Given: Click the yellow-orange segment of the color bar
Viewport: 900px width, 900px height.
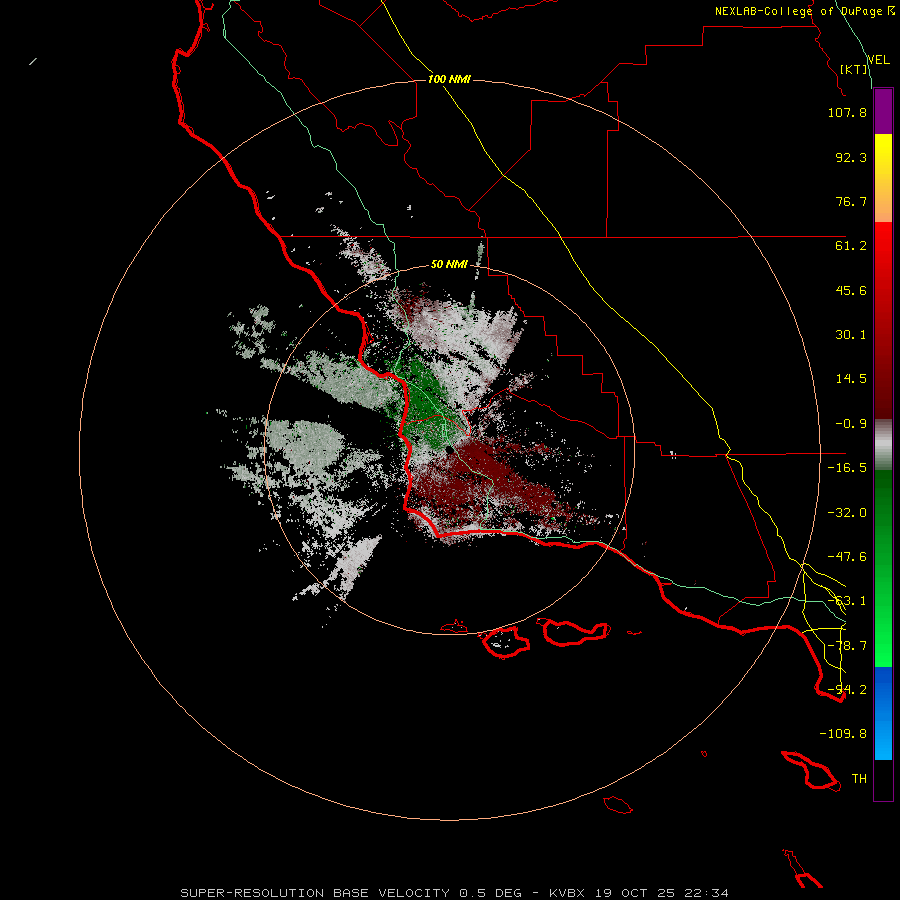Looking at the screenshot, I should pyautogui.click(x=883, y=178).
